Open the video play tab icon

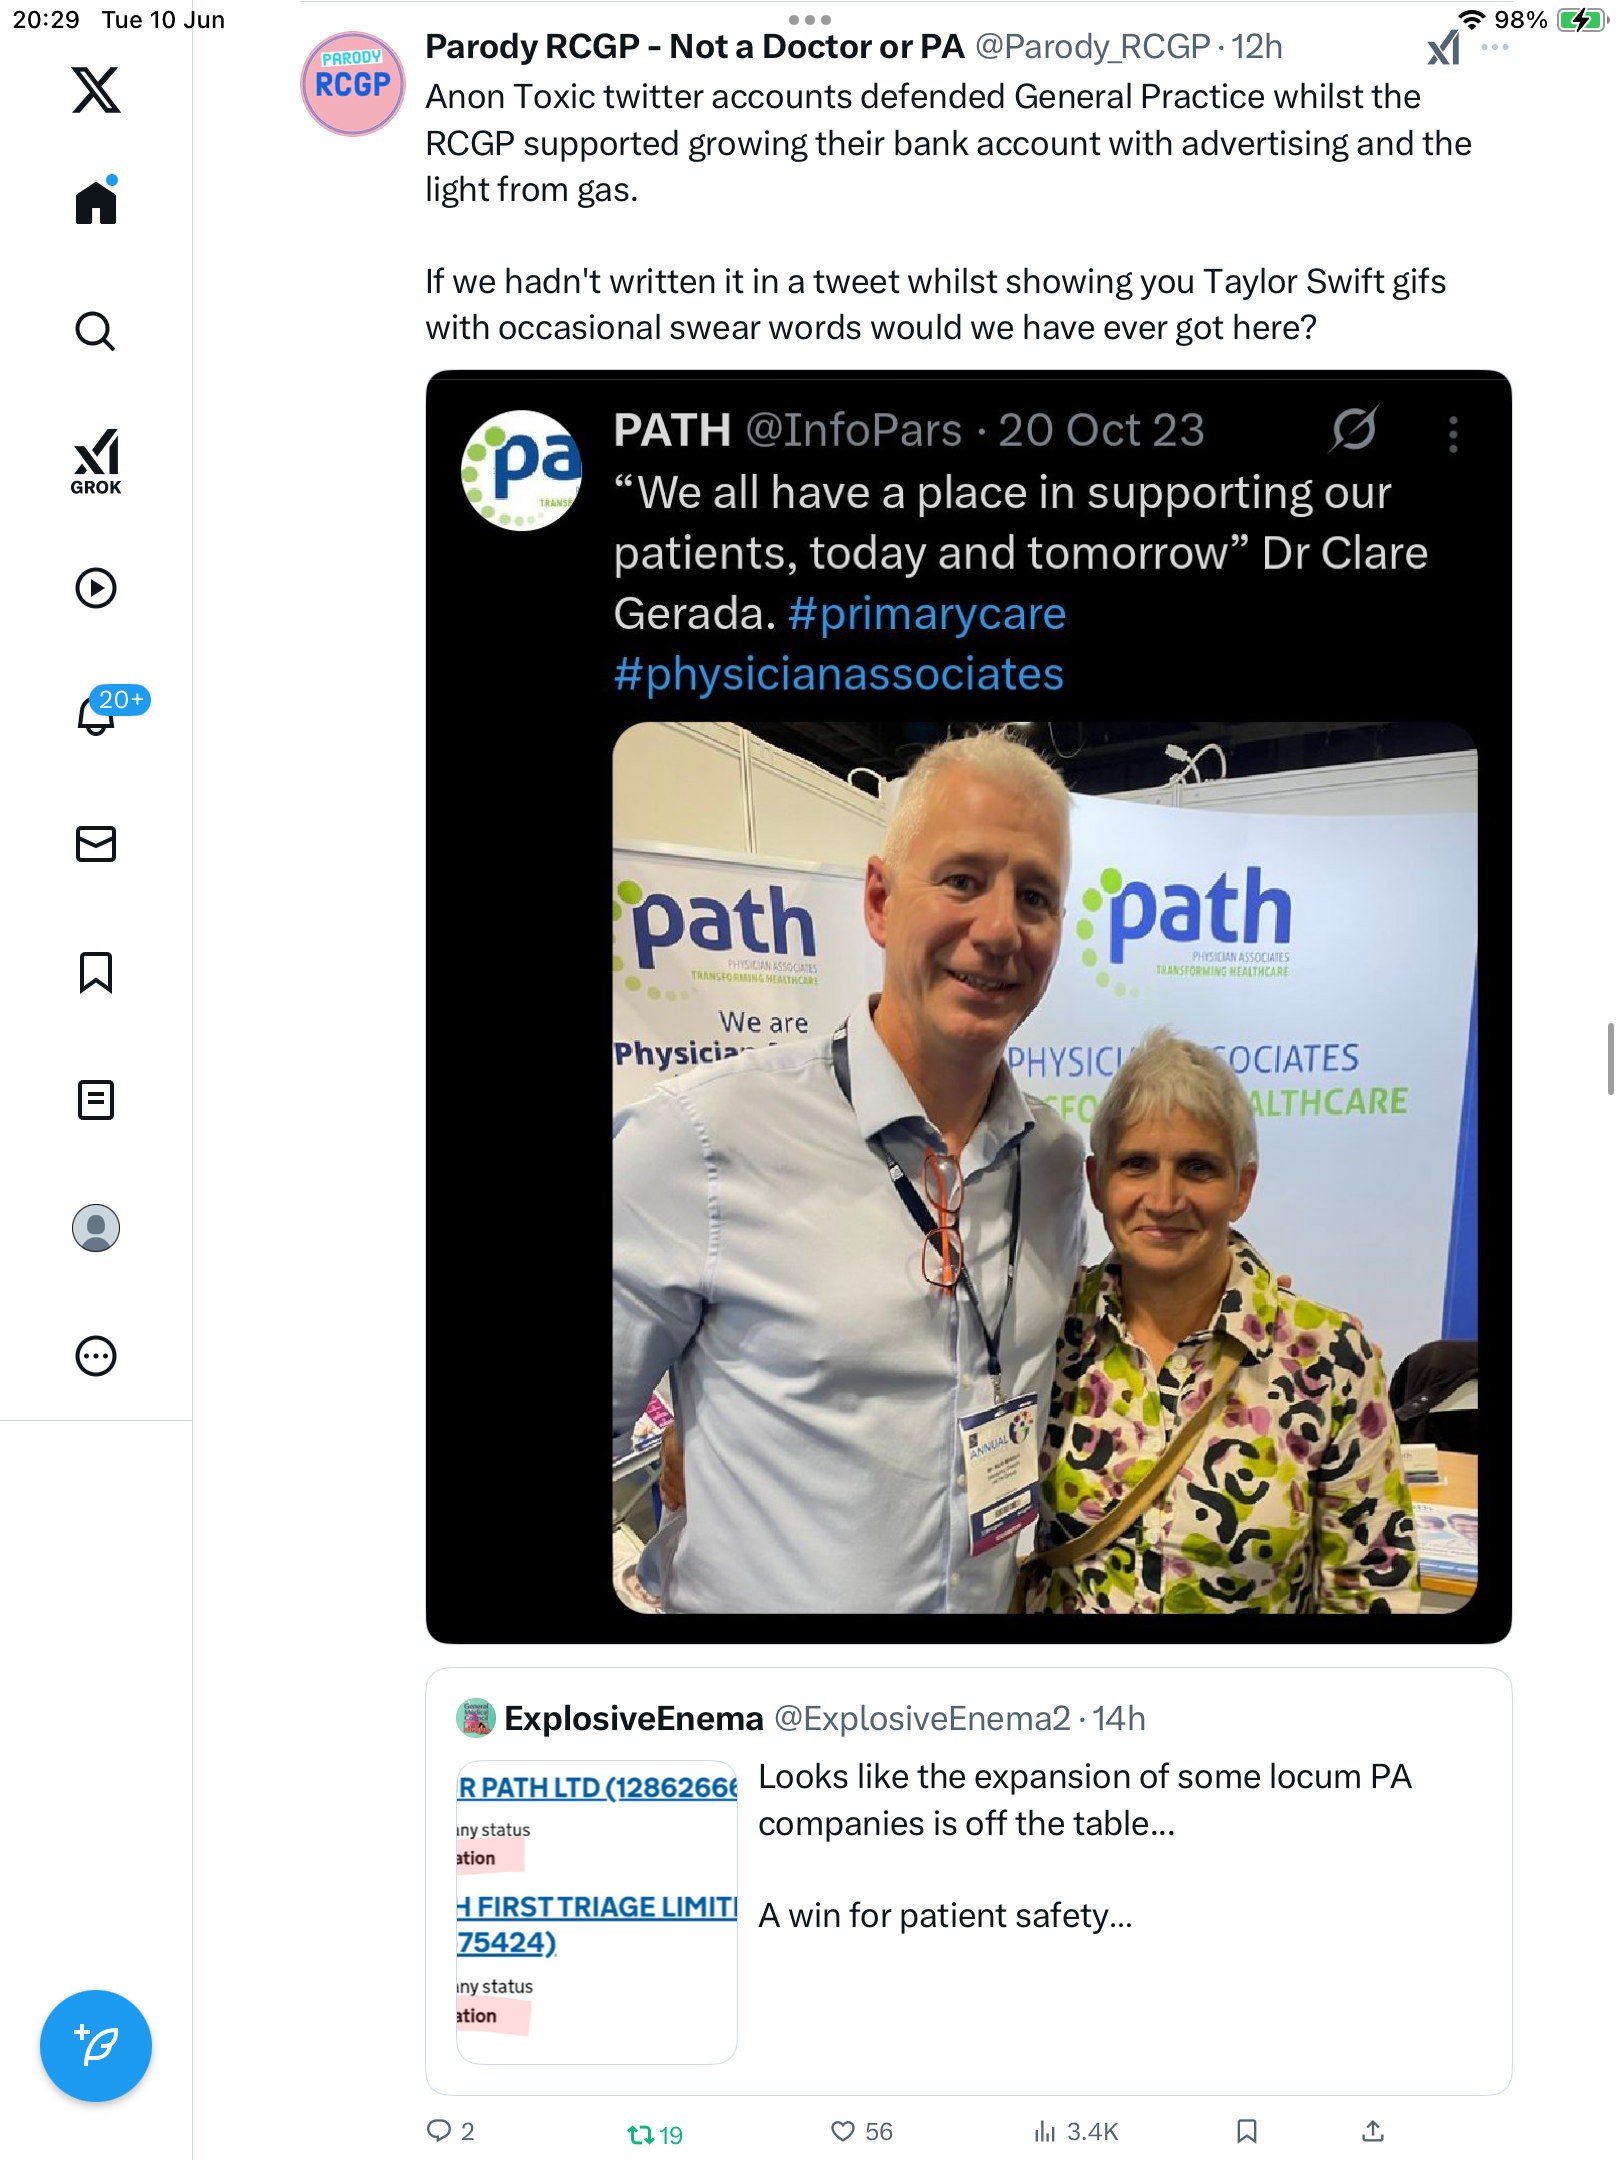point(96,588)
